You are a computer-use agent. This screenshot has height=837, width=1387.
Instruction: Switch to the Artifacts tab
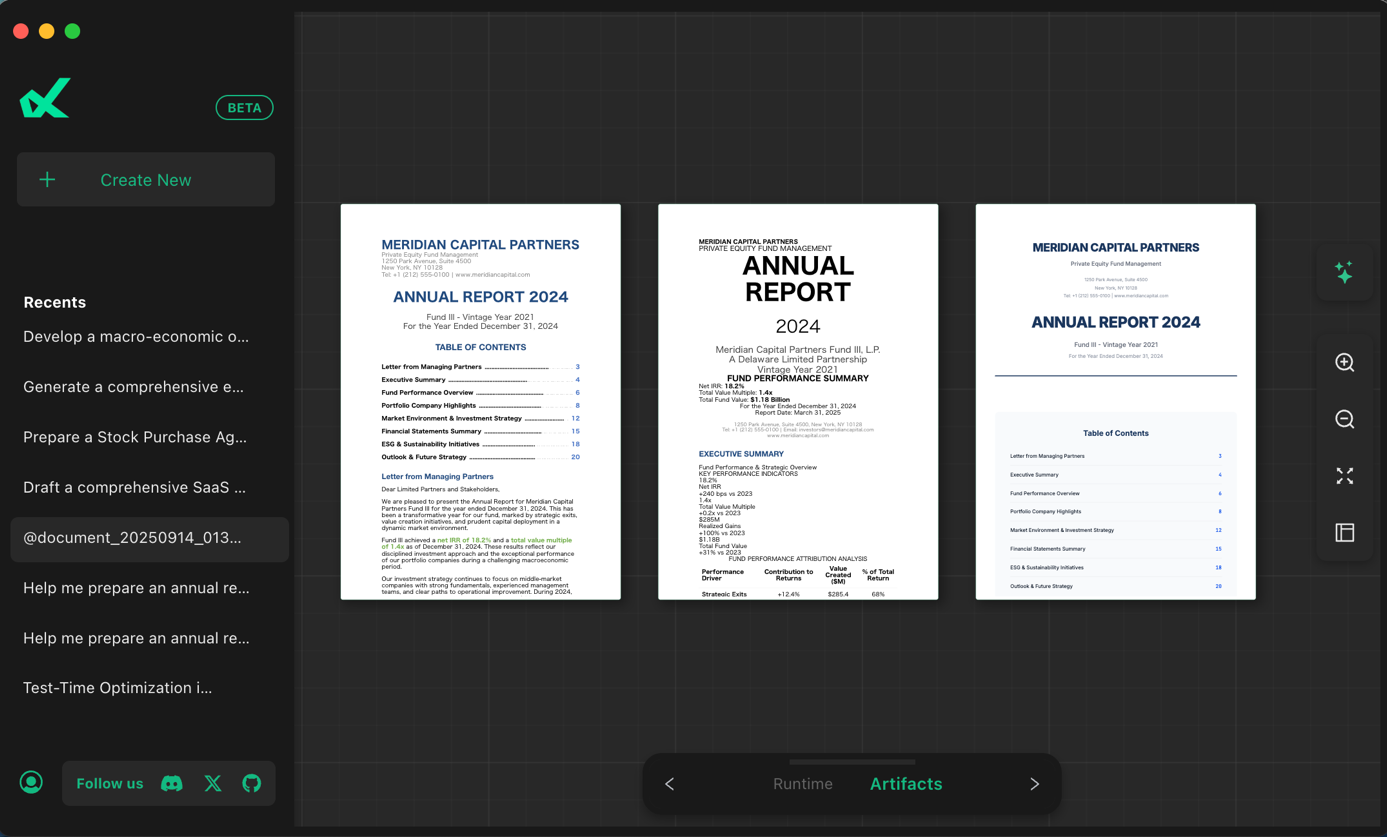(x=905, y=784)
